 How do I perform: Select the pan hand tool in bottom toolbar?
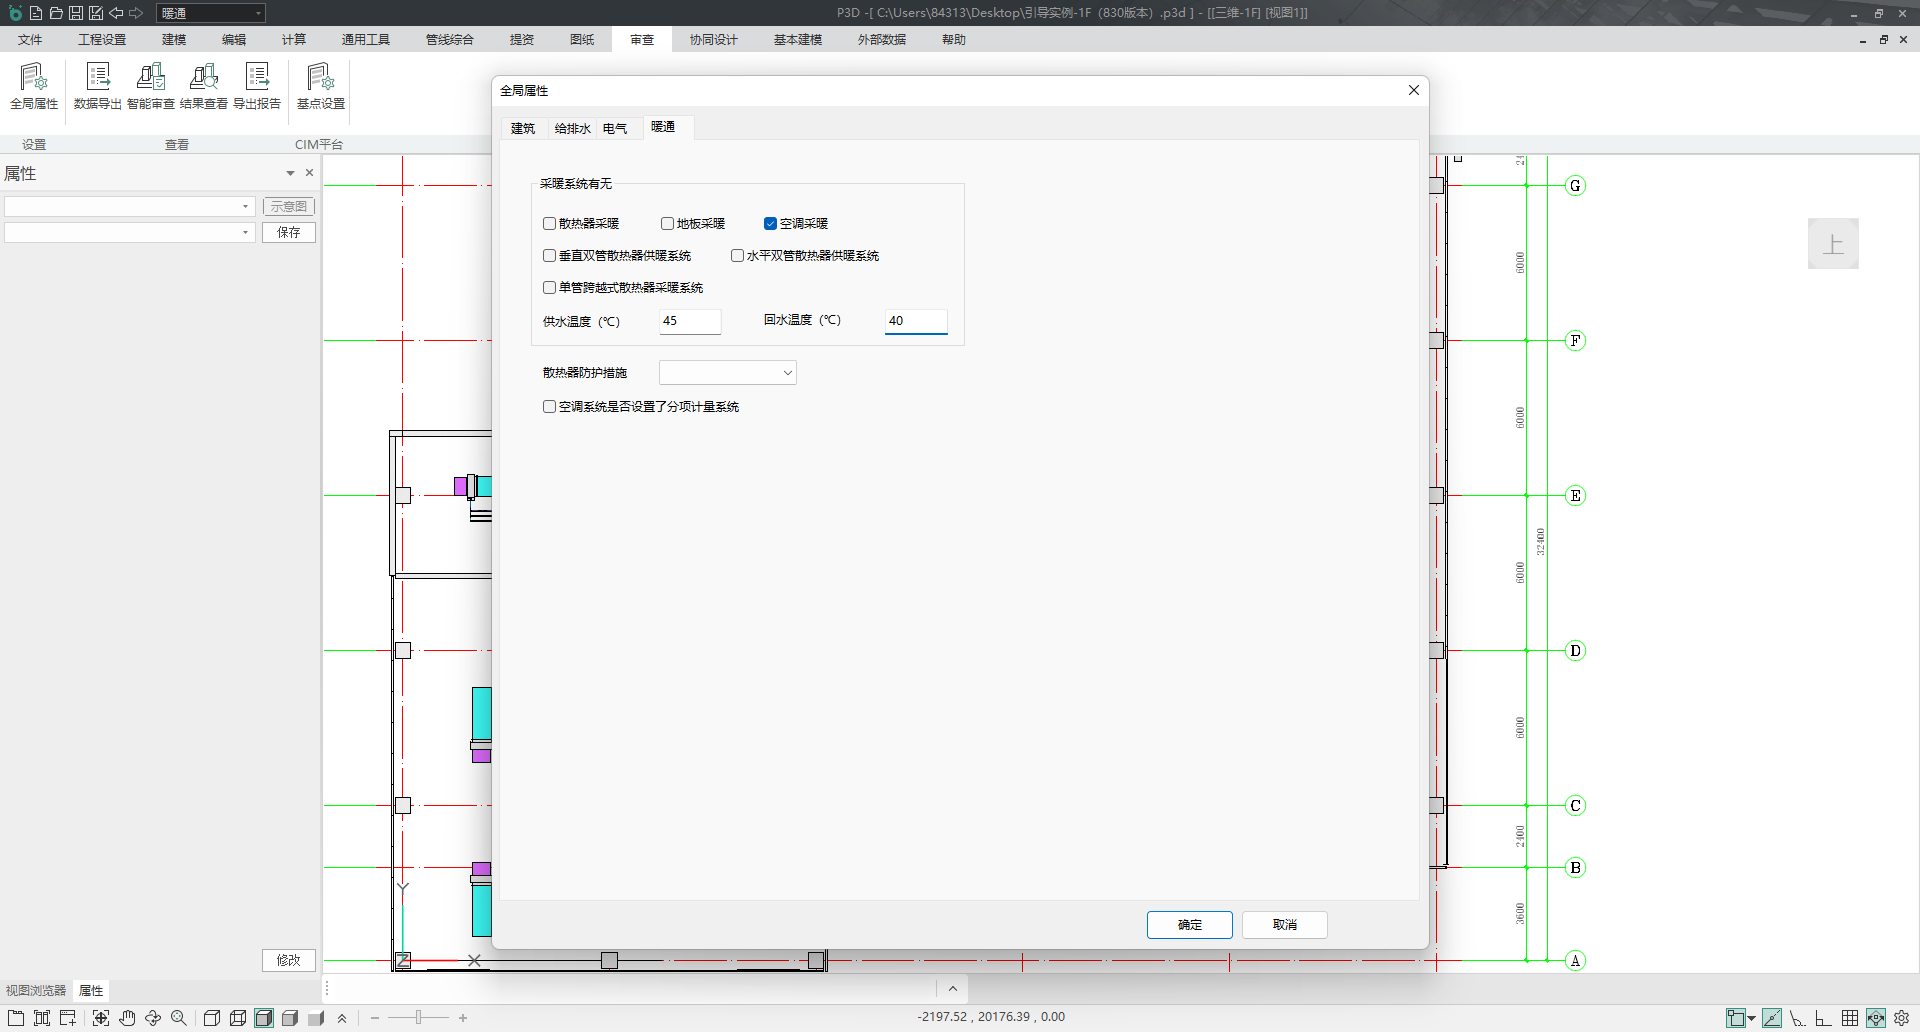click(x=127, y=1018)
